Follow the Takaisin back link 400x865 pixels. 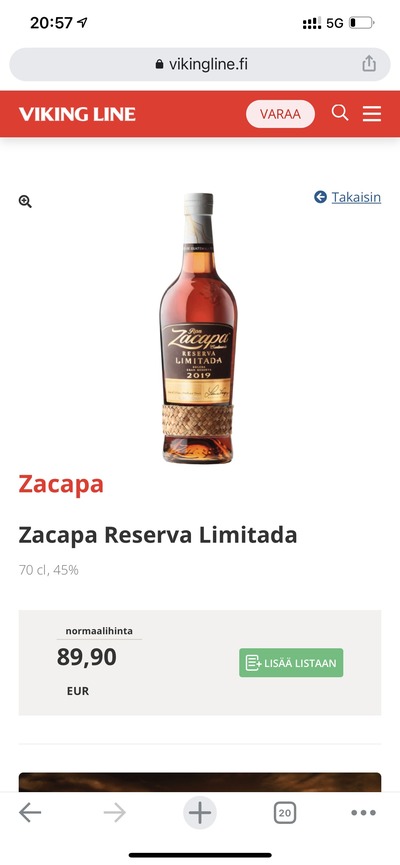[x=356, y=197]
